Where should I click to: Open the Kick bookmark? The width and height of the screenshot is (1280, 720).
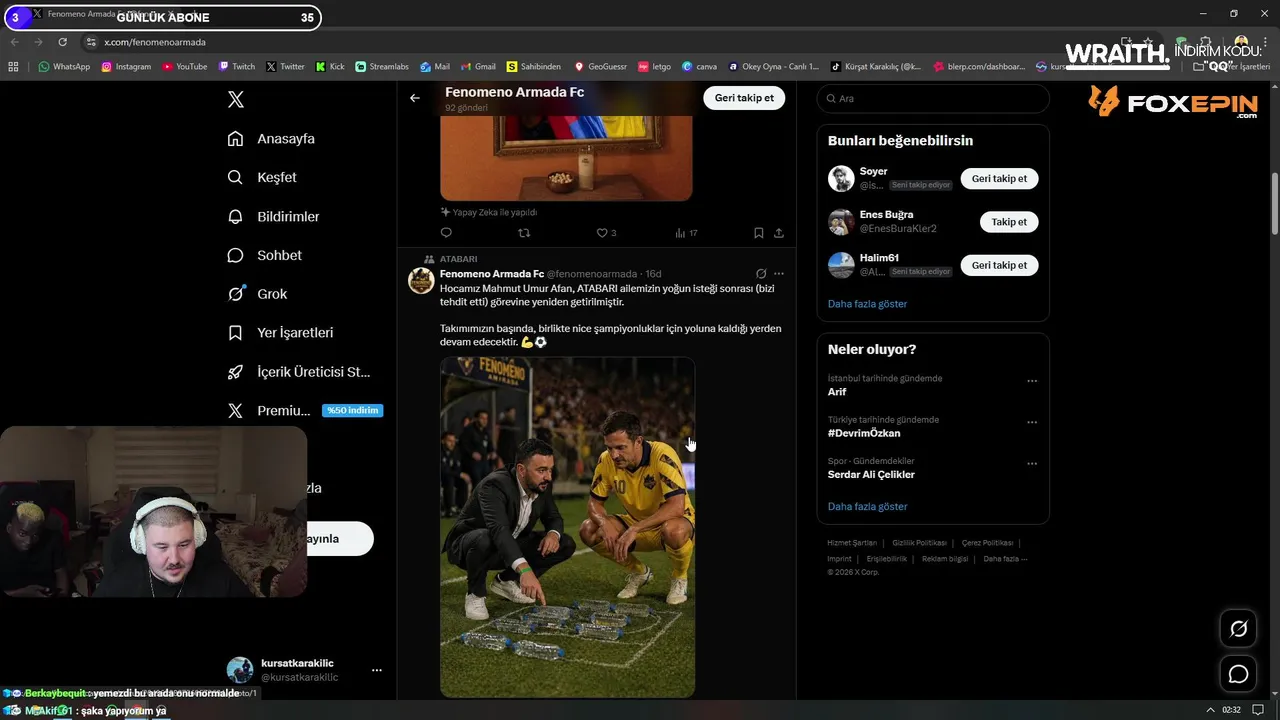[330, 67]
